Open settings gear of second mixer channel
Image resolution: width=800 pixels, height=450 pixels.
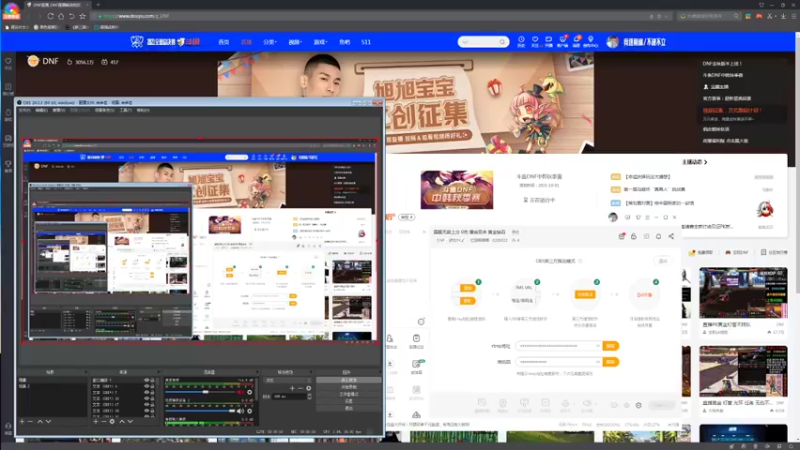click(x=249, y=411)
